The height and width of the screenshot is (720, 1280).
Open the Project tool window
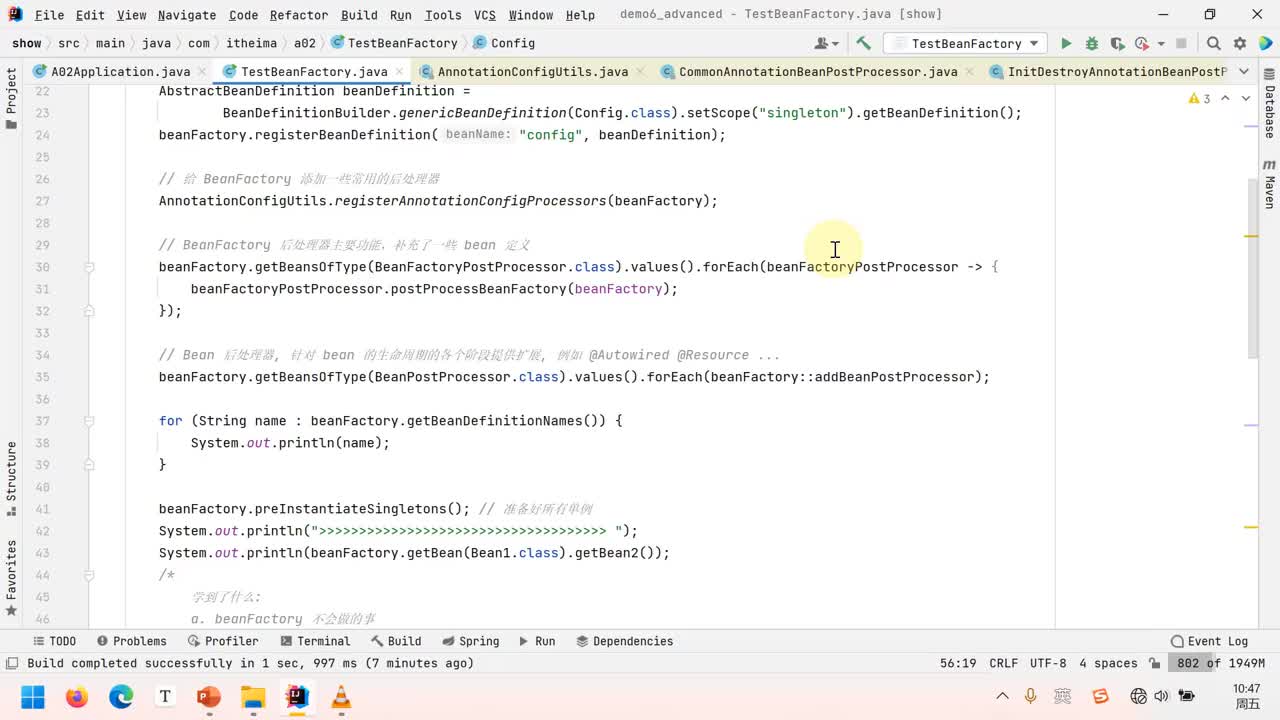(x=11, y=98)
